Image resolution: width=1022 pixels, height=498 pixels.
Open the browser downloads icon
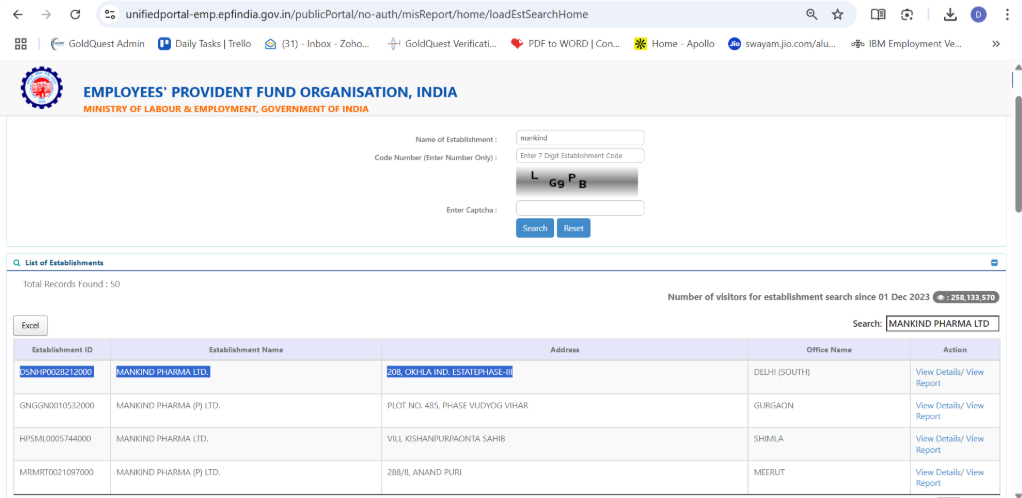(x=950, y=15)
